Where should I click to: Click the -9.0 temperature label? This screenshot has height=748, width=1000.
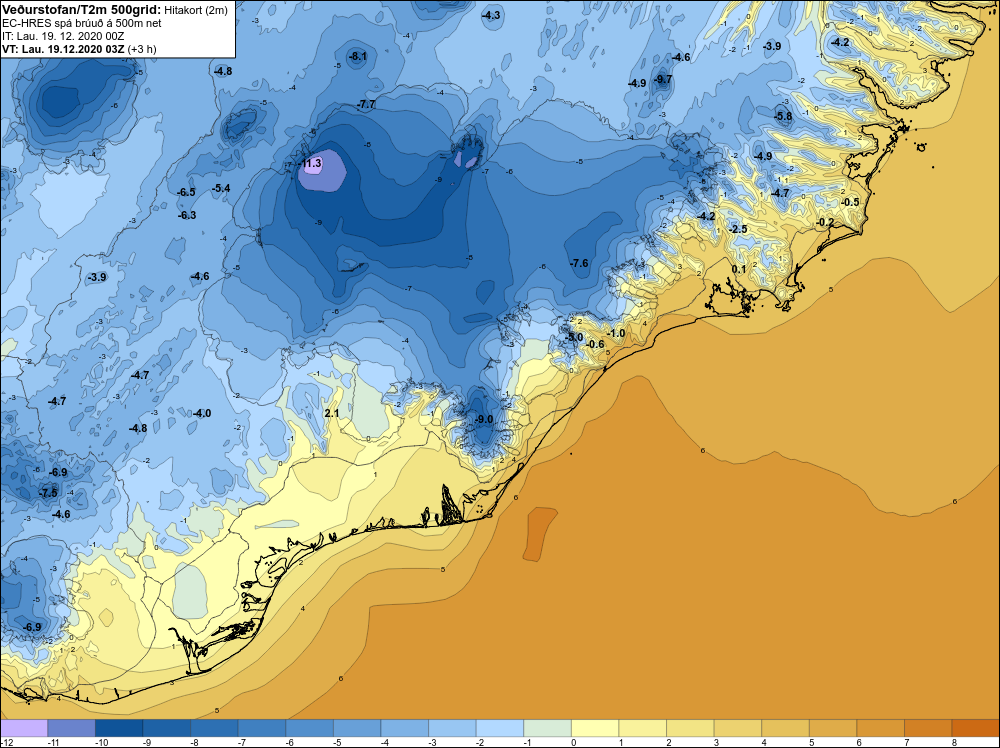click(484, 420)
